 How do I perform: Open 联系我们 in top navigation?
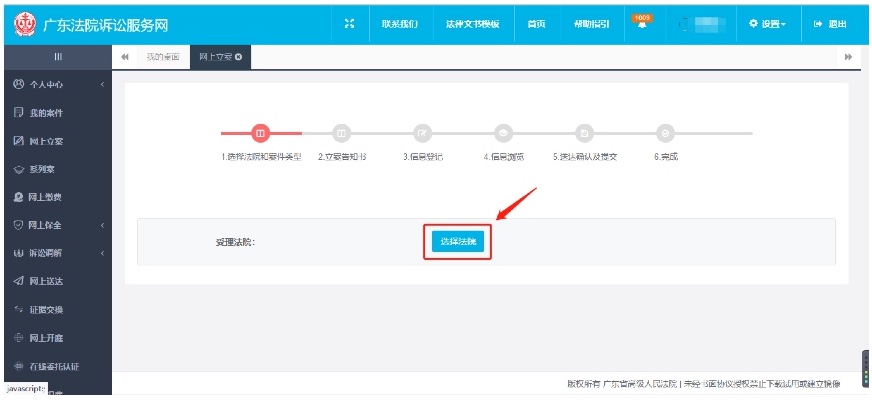click(x=400, y=24)
